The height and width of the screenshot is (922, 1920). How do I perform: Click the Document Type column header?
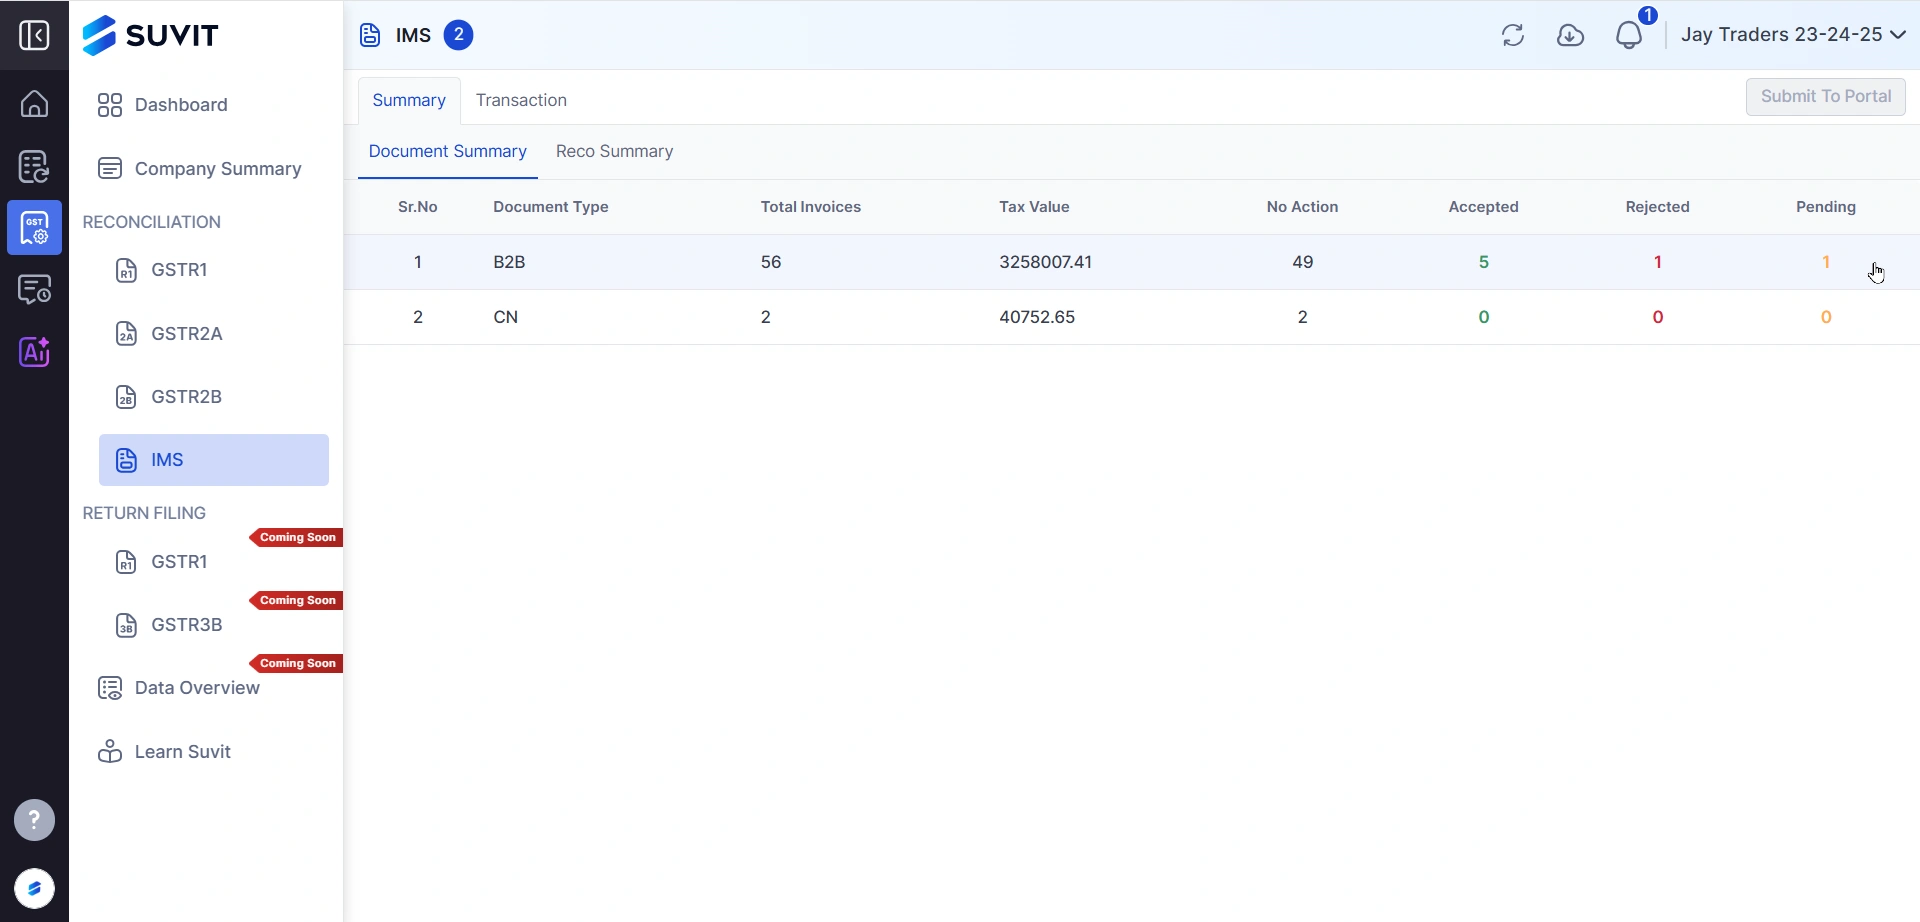click(x=551, y=207)
